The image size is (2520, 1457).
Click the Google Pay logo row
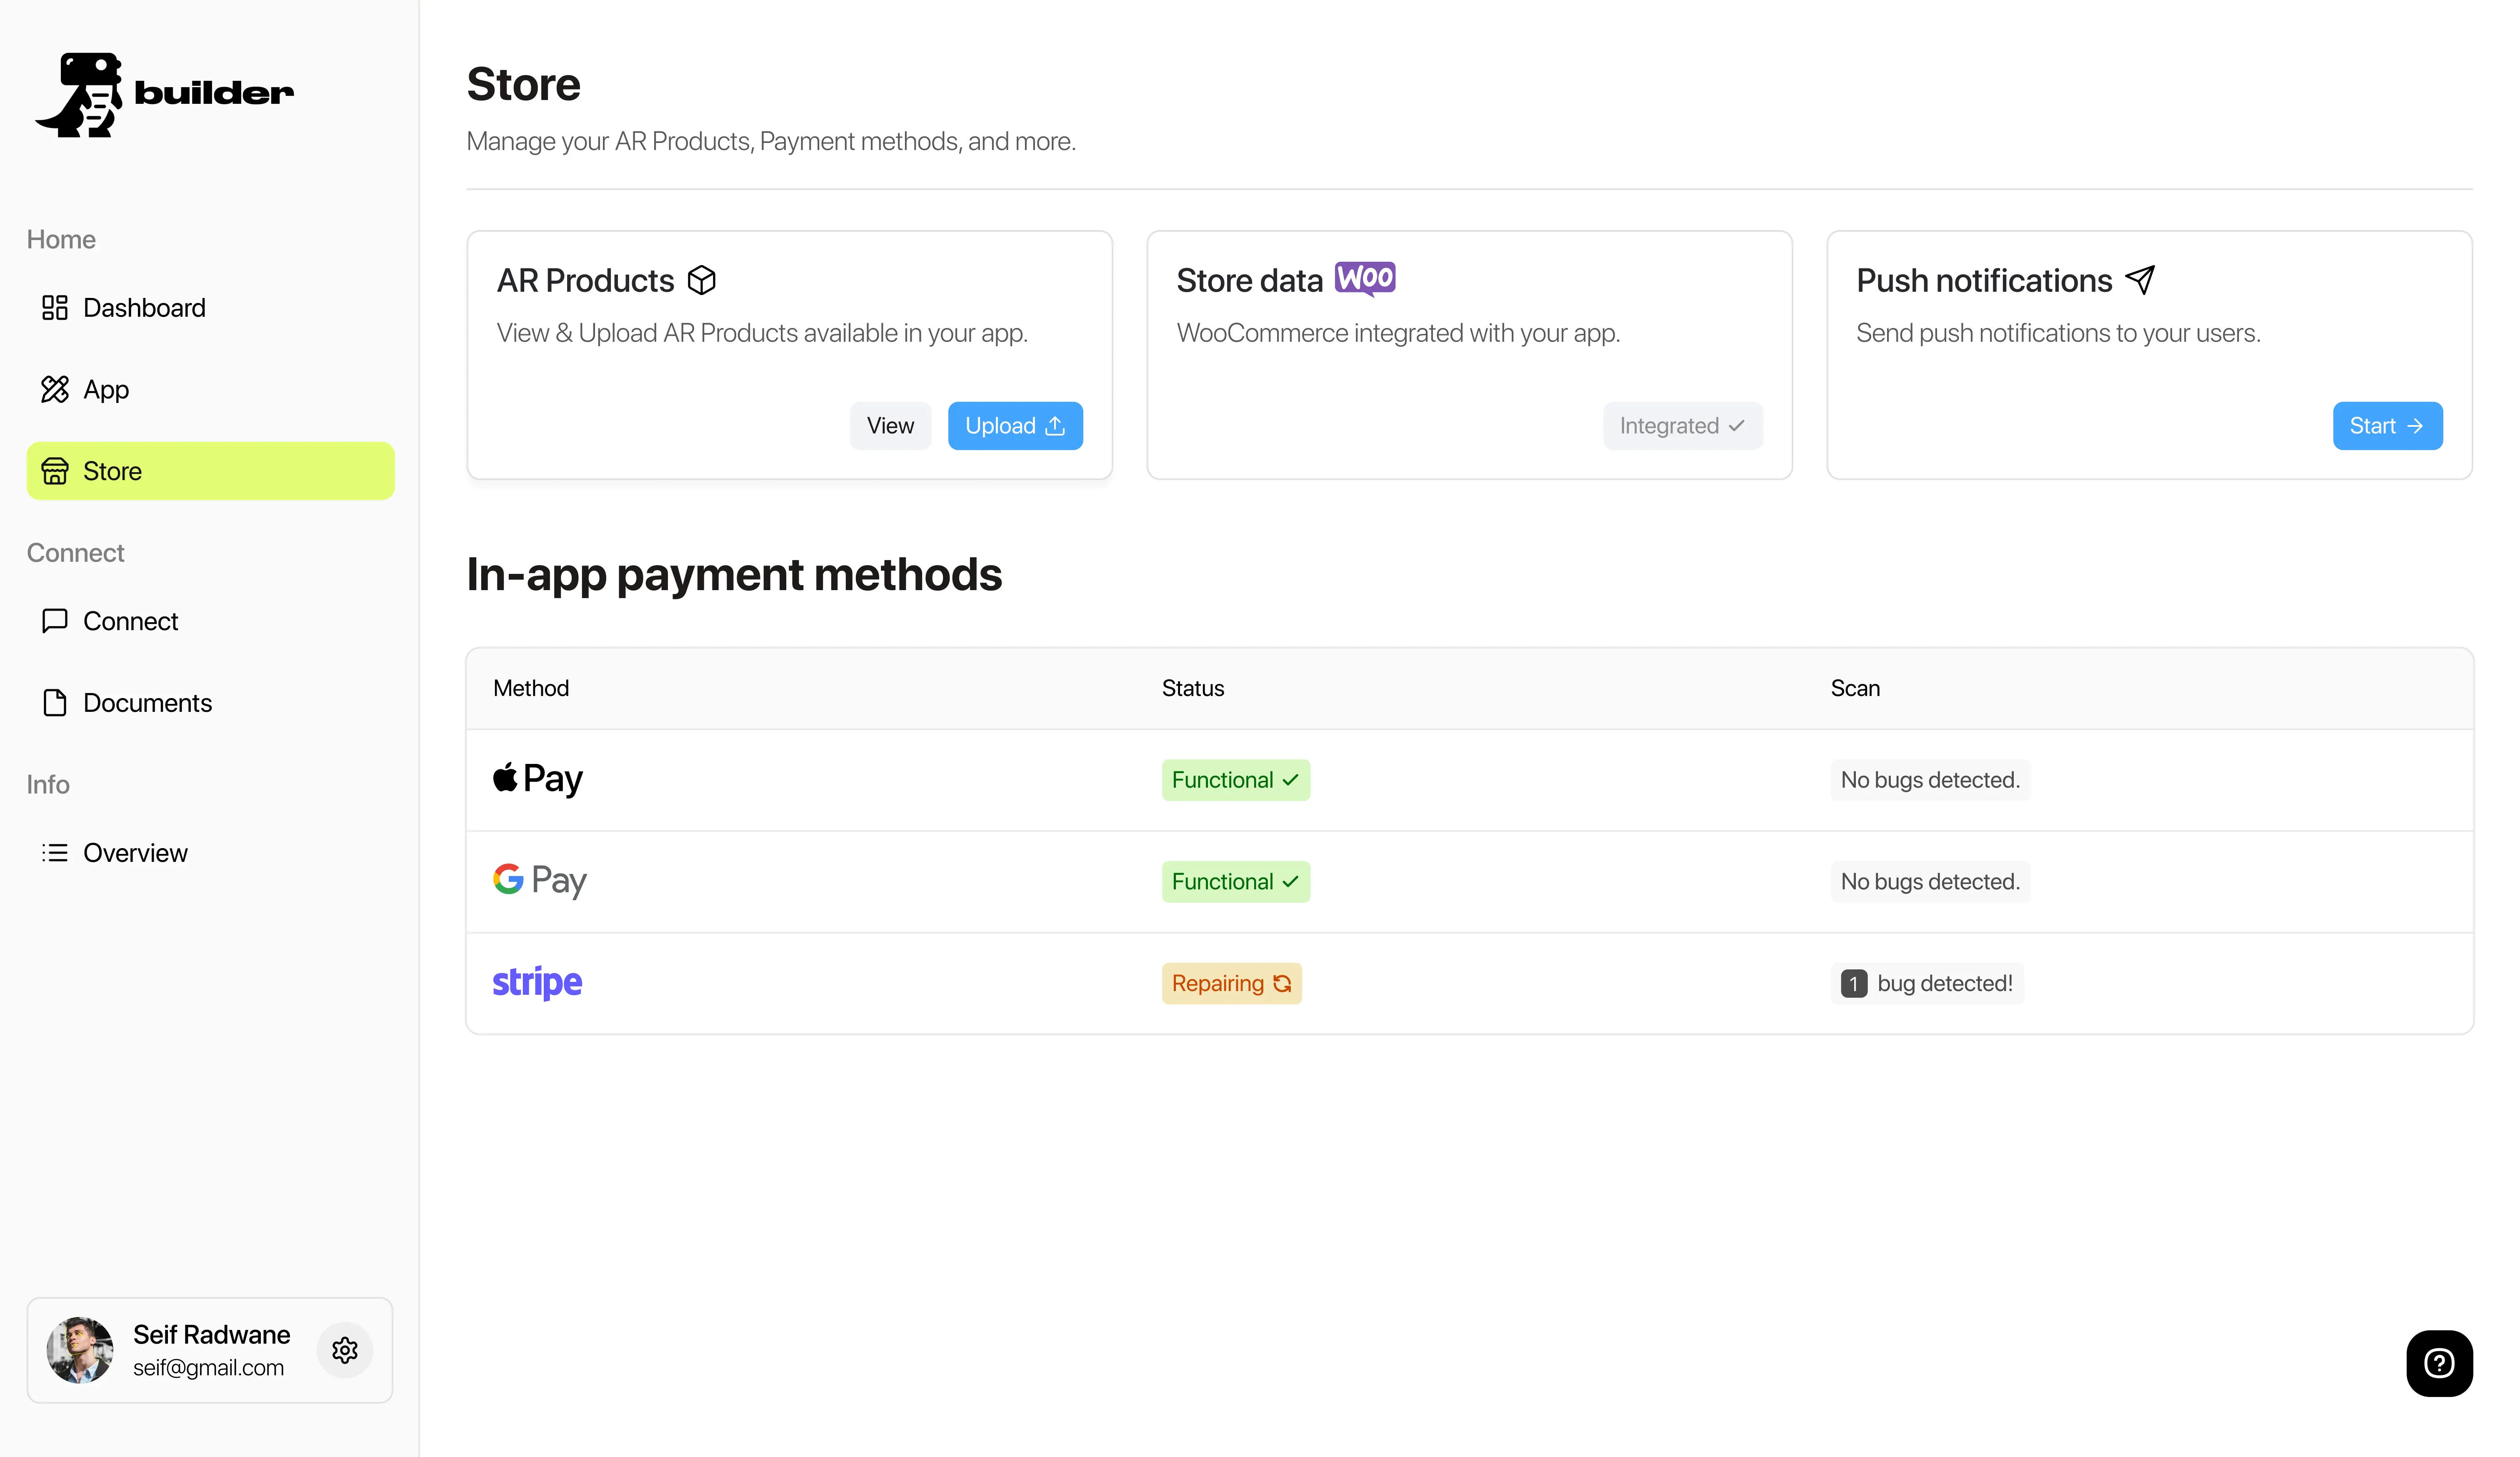pyautogui.click(x=539, y=881)
